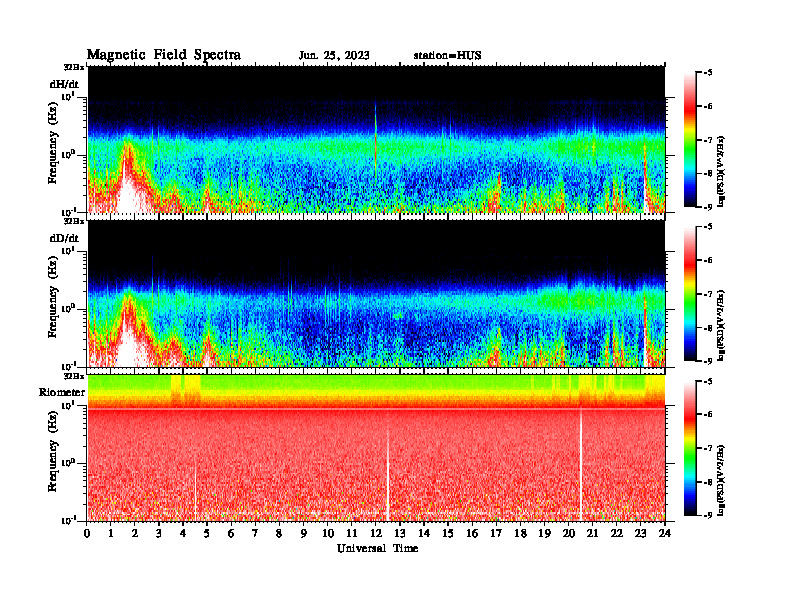This screenshot has width=792, height=612.
Task: Click the "Riometer" panel label
Action: [62, 392]
